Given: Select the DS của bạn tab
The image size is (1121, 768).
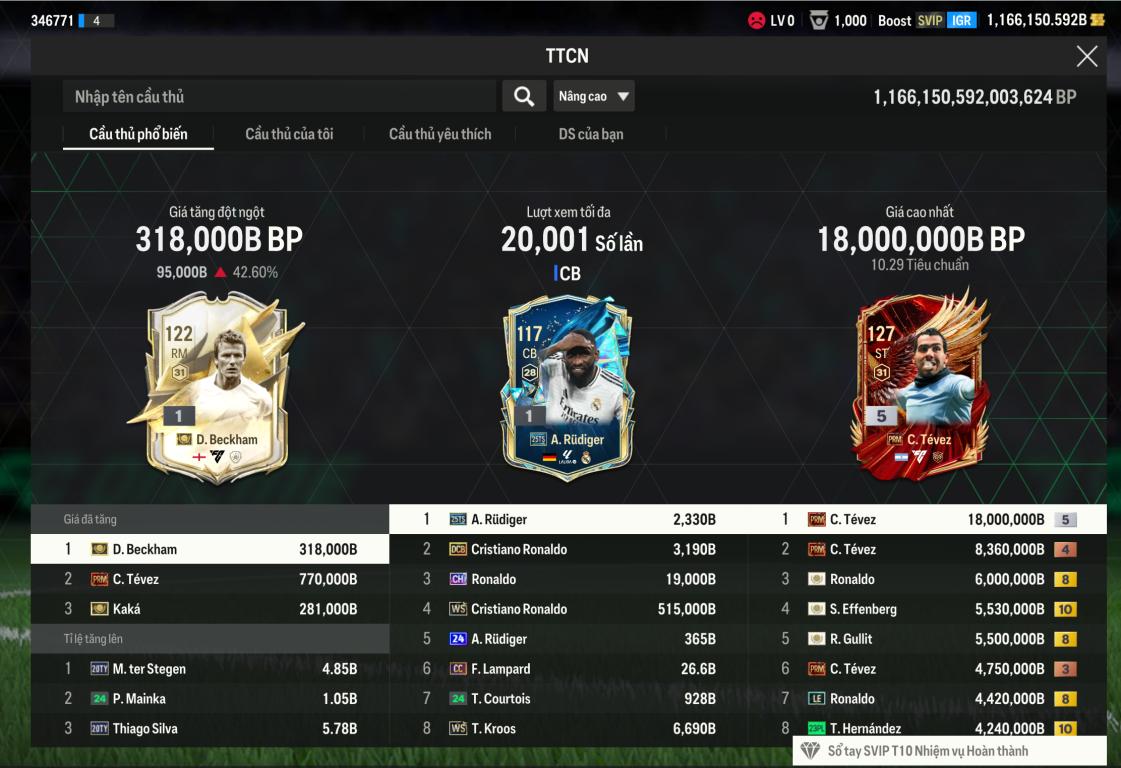Looking at the screenshot, I should pyautogui.click(x=591, y=134).
